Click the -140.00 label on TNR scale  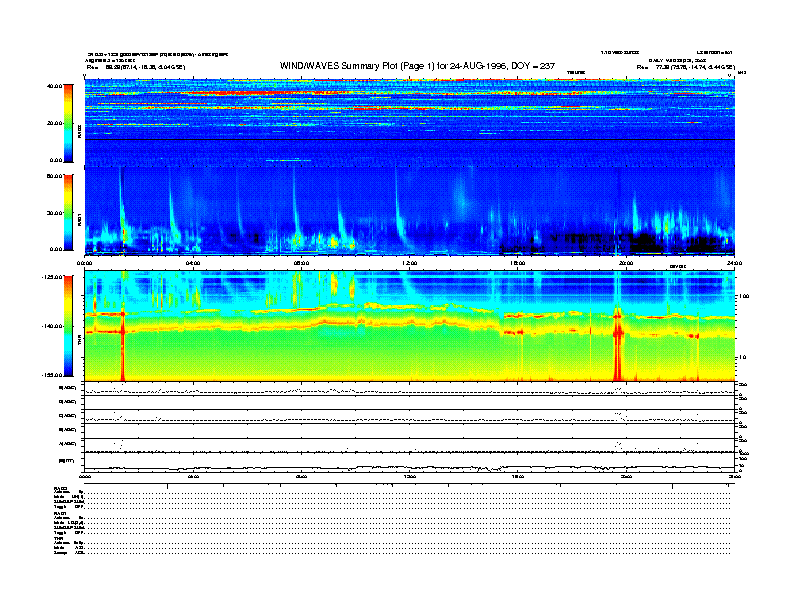point(52,326)
